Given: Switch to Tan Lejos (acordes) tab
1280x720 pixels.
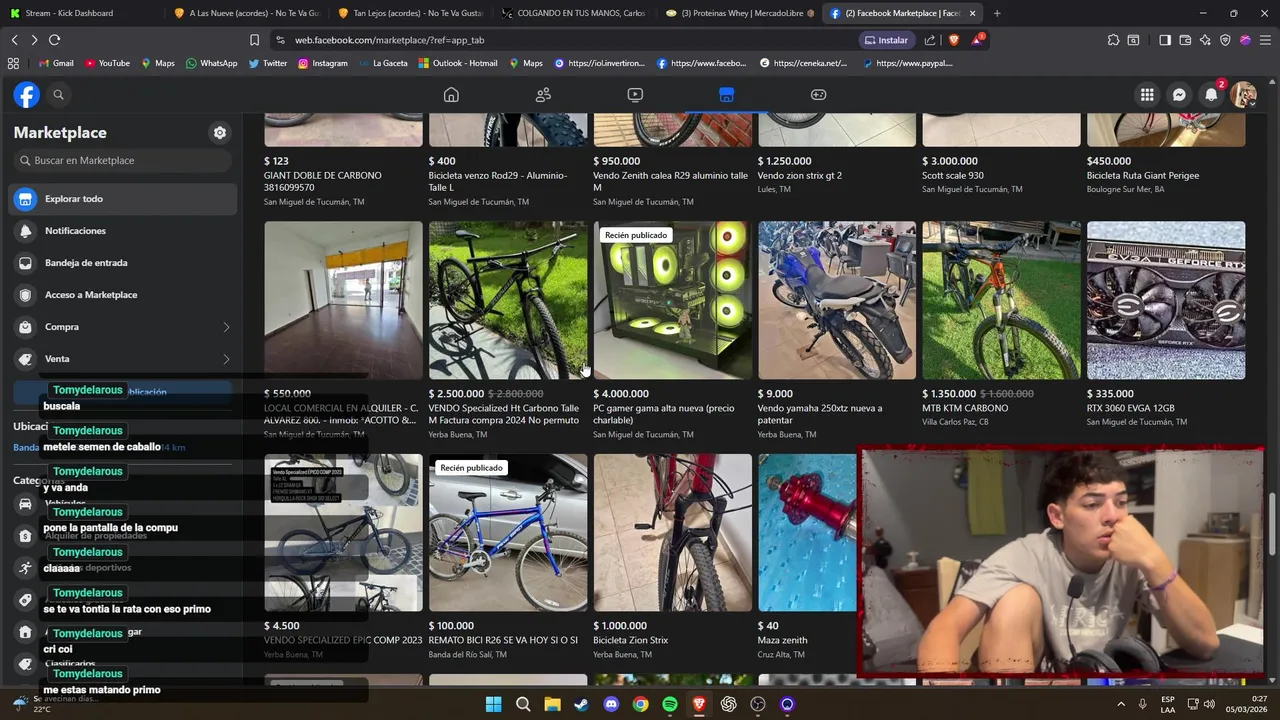Looking at the screenshot, I should click(x=410, y=13).
